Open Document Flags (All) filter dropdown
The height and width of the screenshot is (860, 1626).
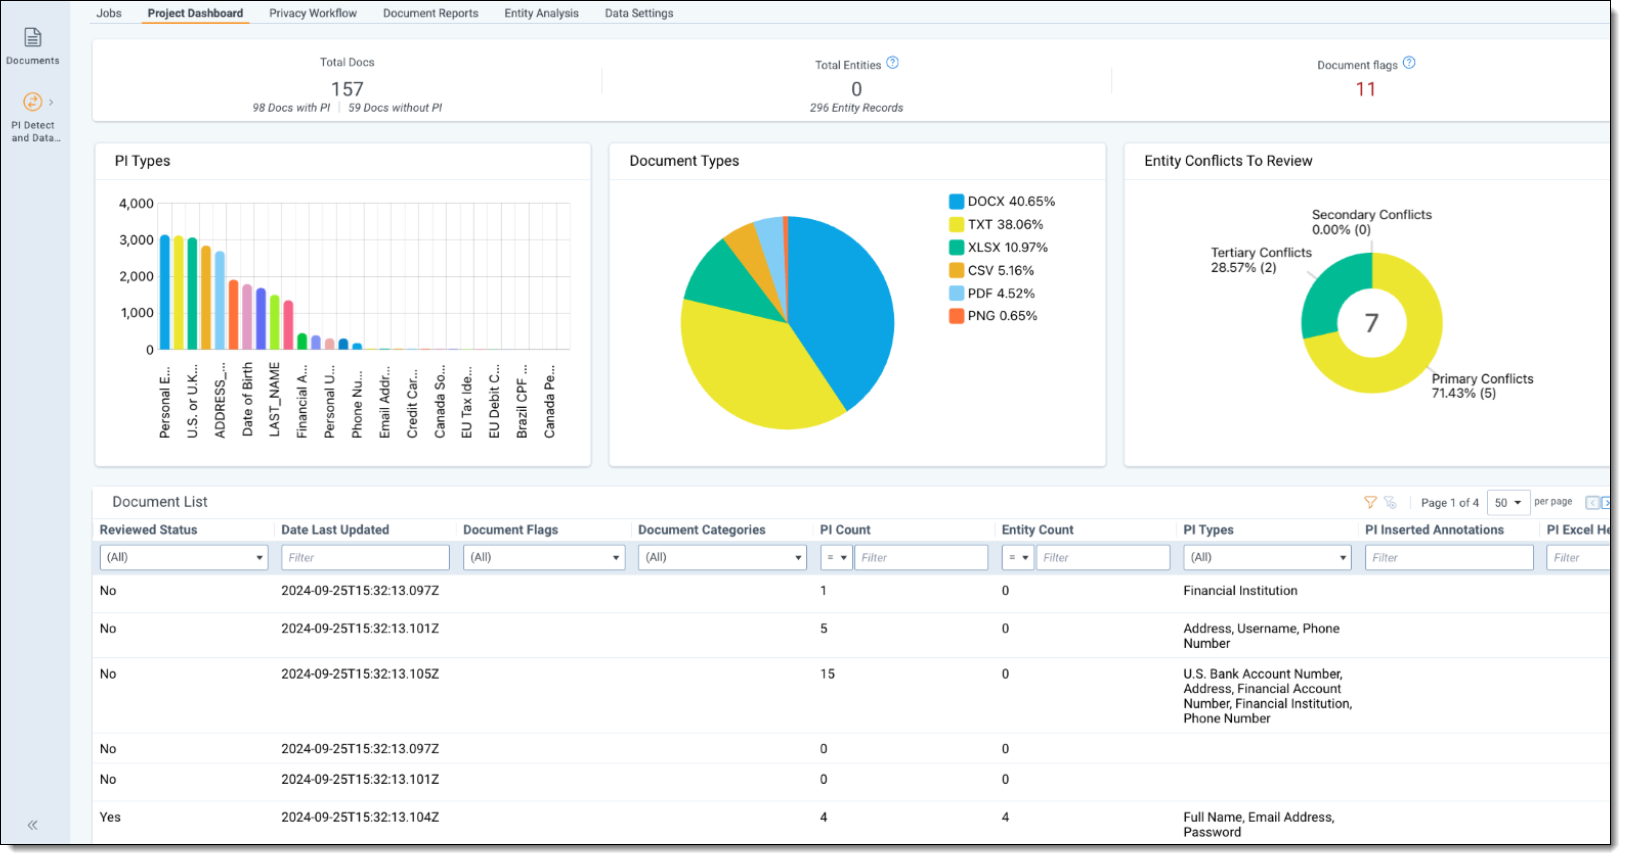tap(544, 557)
